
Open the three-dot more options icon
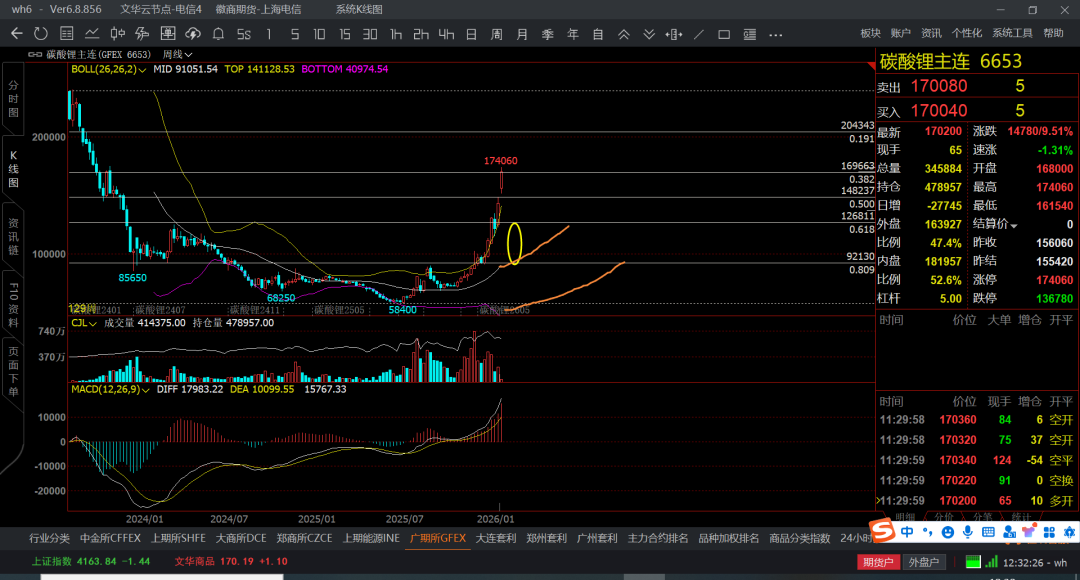point(776,34)
